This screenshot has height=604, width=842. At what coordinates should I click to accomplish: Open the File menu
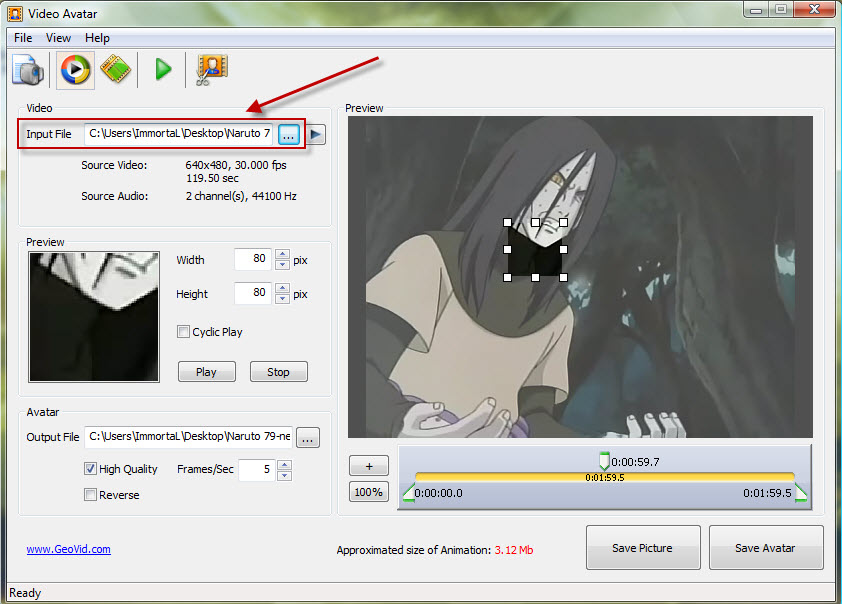click(x=23, y=38)
